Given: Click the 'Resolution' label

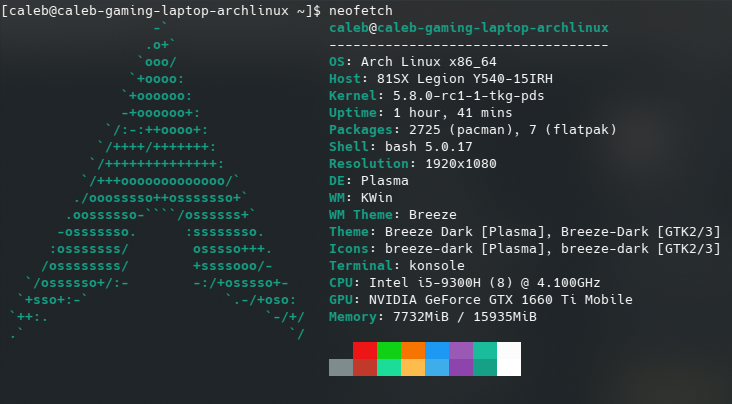Looking at the screenshot, I should (x=369, y=164).
